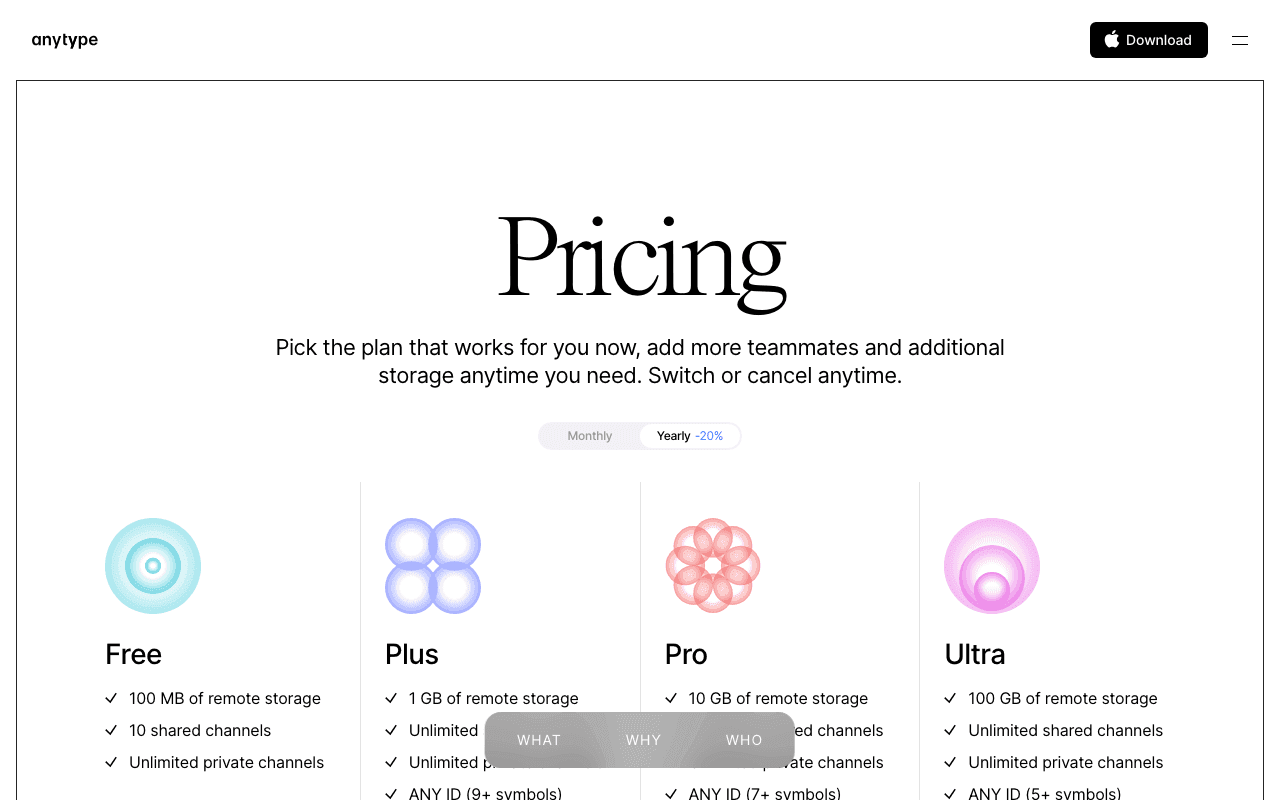1280x800 pixels.
Task: Click the large Pricing heading
Action: [641, 259]
